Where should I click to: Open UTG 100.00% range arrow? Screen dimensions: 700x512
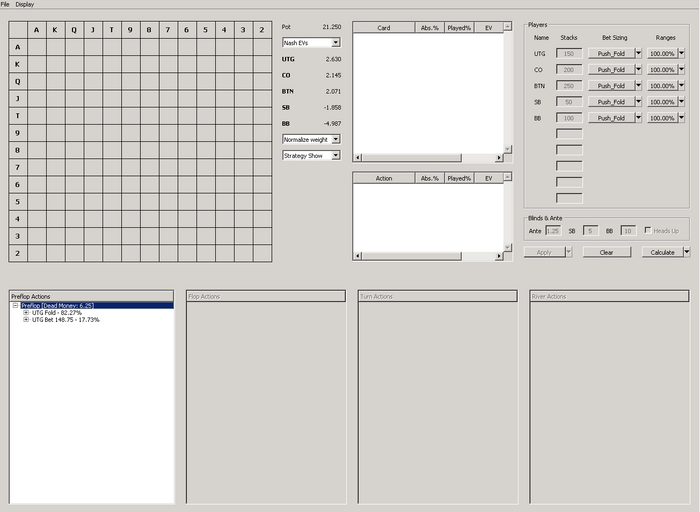coord(681,54)
